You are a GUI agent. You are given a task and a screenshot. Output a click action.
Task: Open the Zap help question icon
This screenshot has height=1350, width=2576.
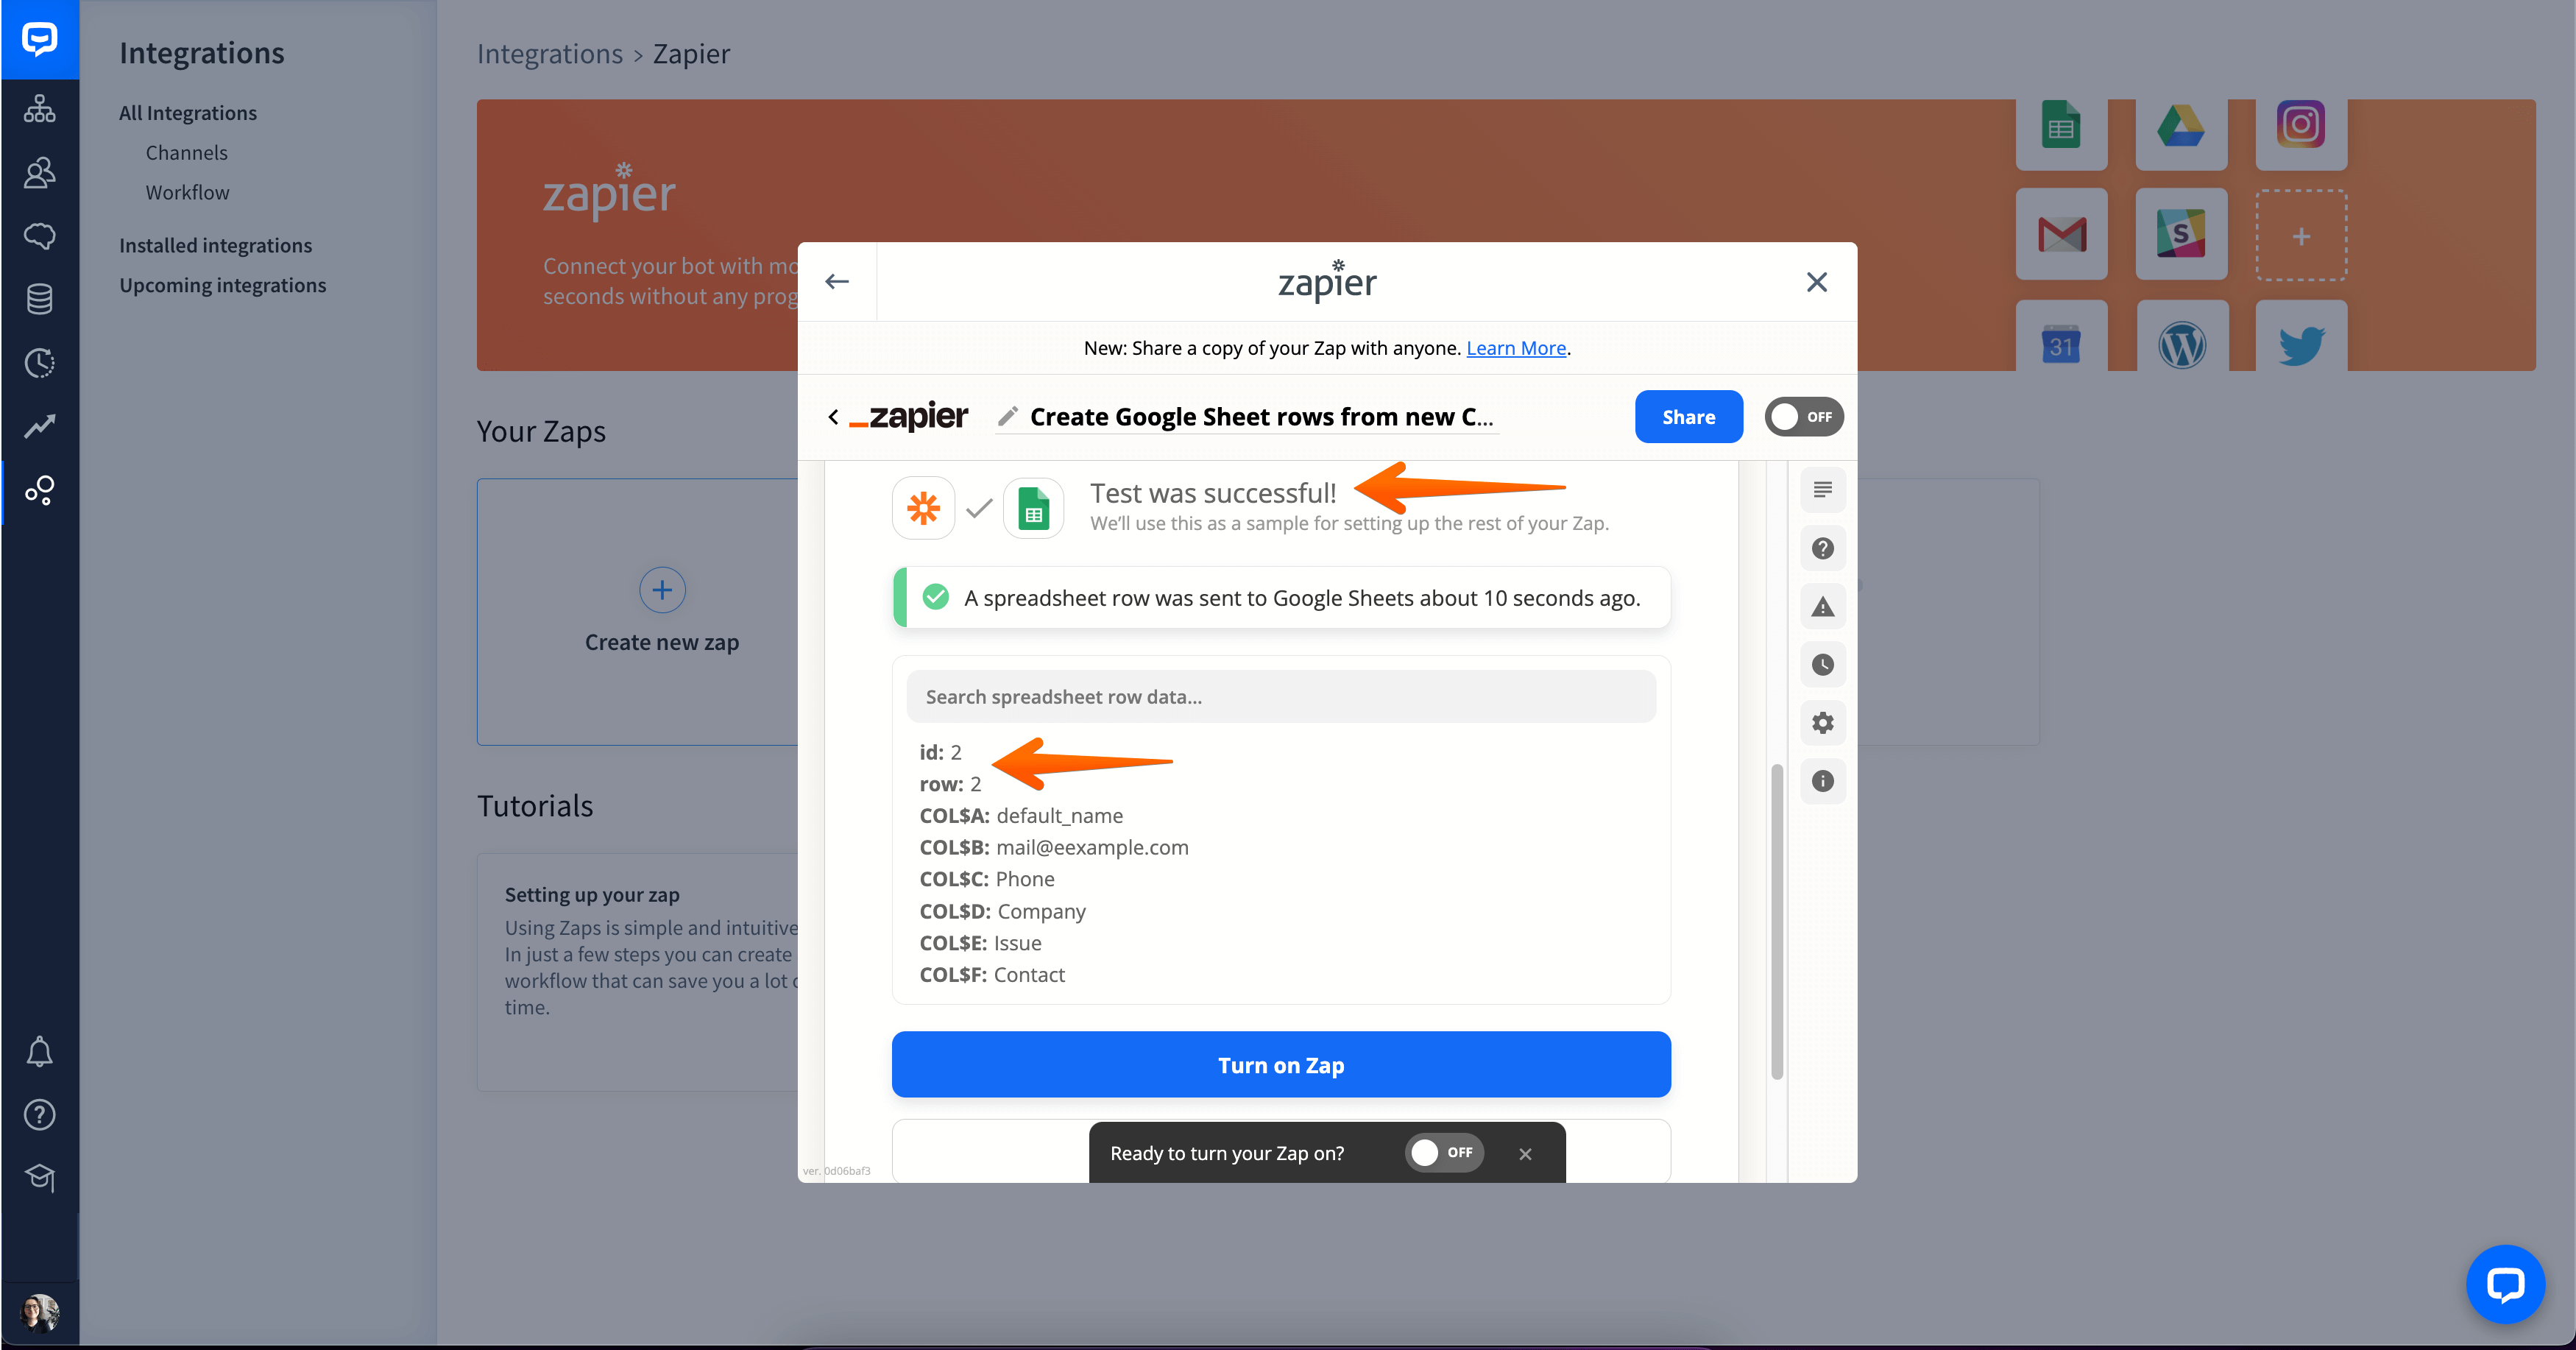[x=1822, y=548]
